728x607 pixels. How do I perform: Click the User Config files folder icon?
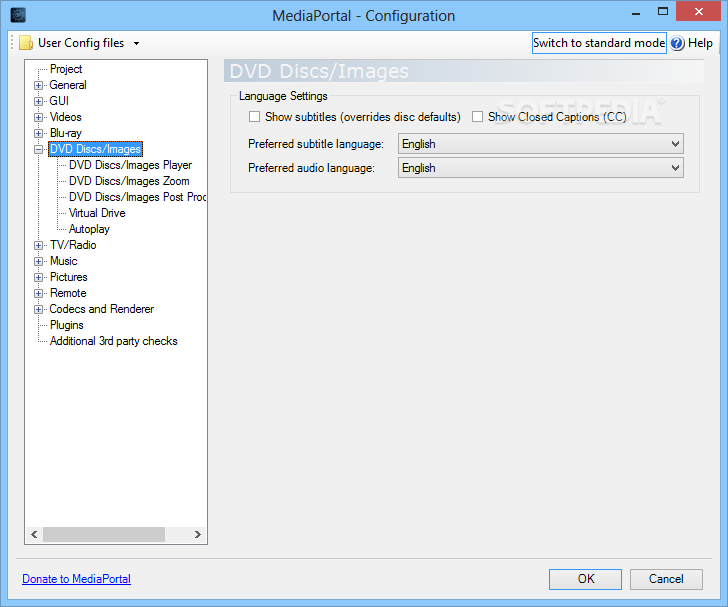pos(26,43)
